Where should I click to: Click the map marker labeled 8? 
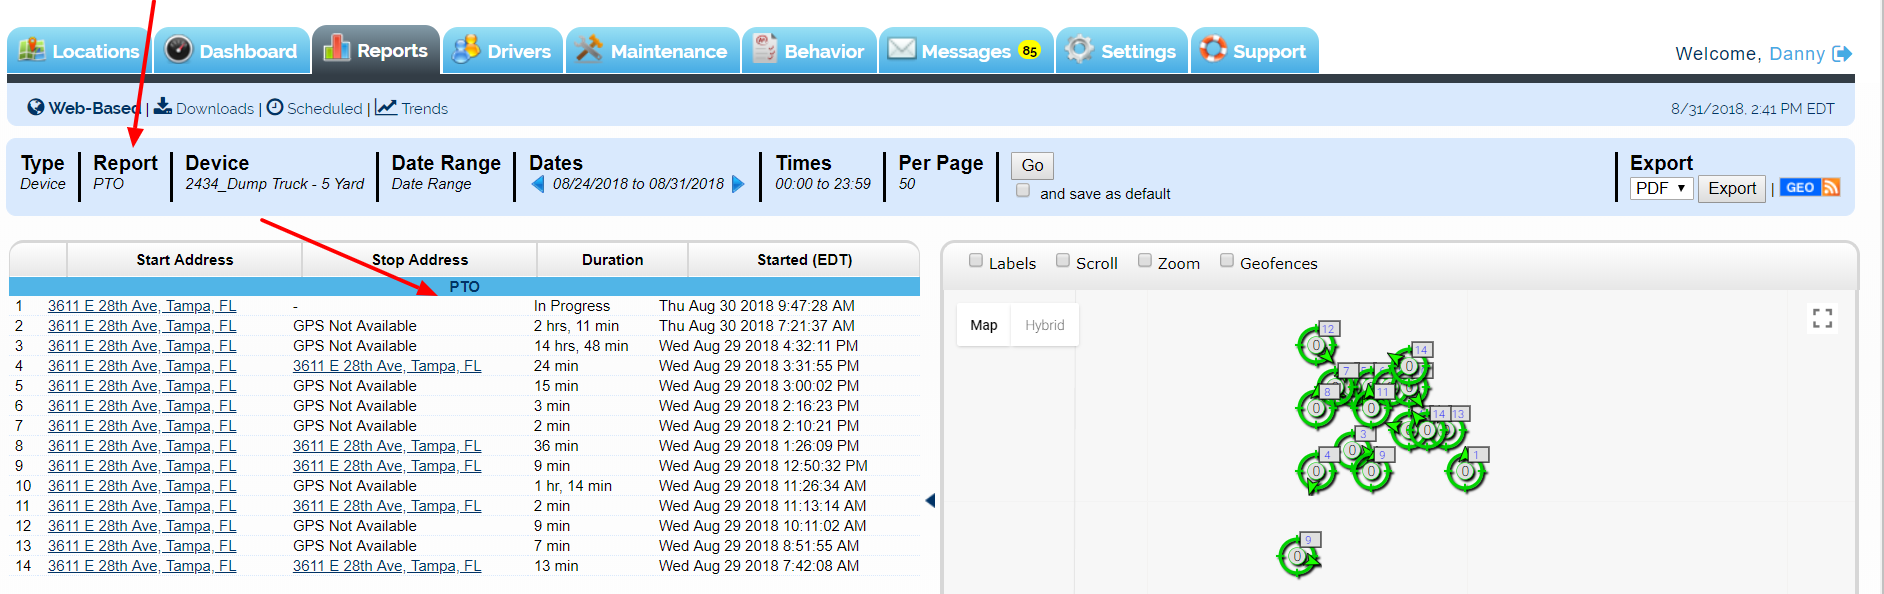coord(1317,407)
